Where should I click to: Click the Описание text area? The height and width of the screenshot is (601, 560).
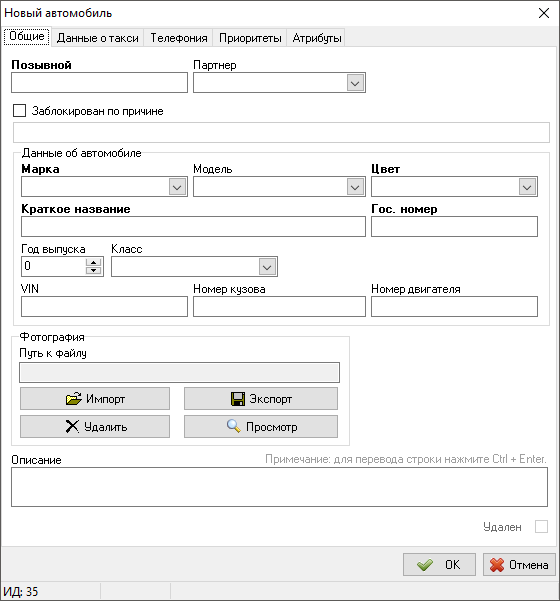pos(279,487)
